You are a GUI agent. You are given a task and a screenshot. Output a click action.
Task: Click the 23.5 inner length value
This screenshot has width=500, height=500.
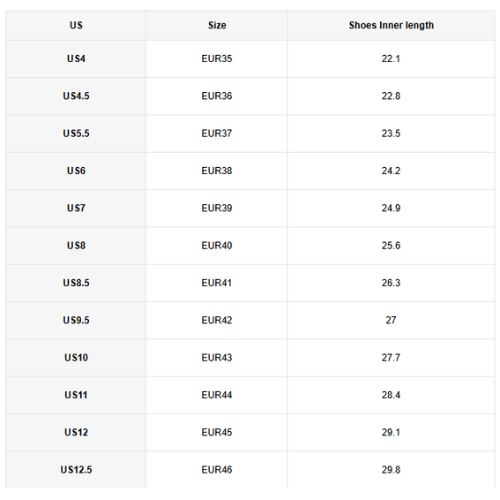(391, 133)
